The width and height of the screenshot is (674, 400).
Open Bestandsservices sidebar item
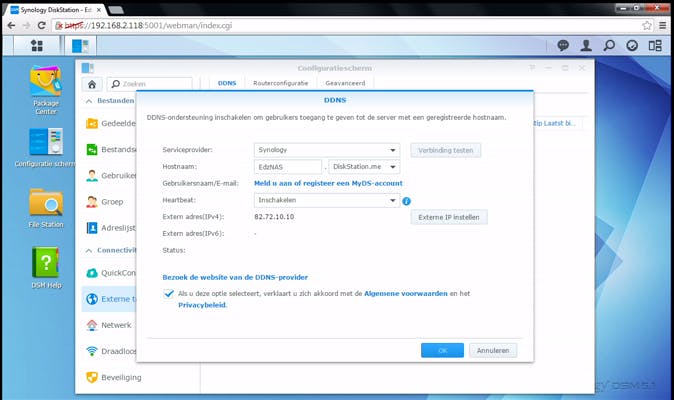point(111,150)
